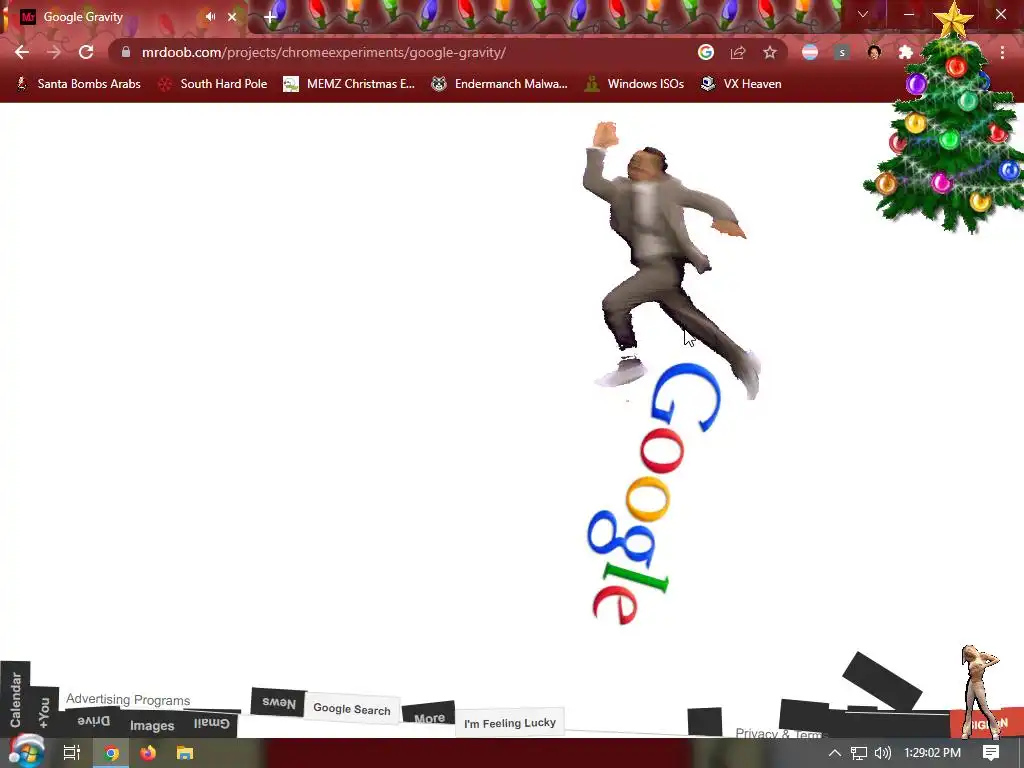Close the Google Gravity tab

232,17
